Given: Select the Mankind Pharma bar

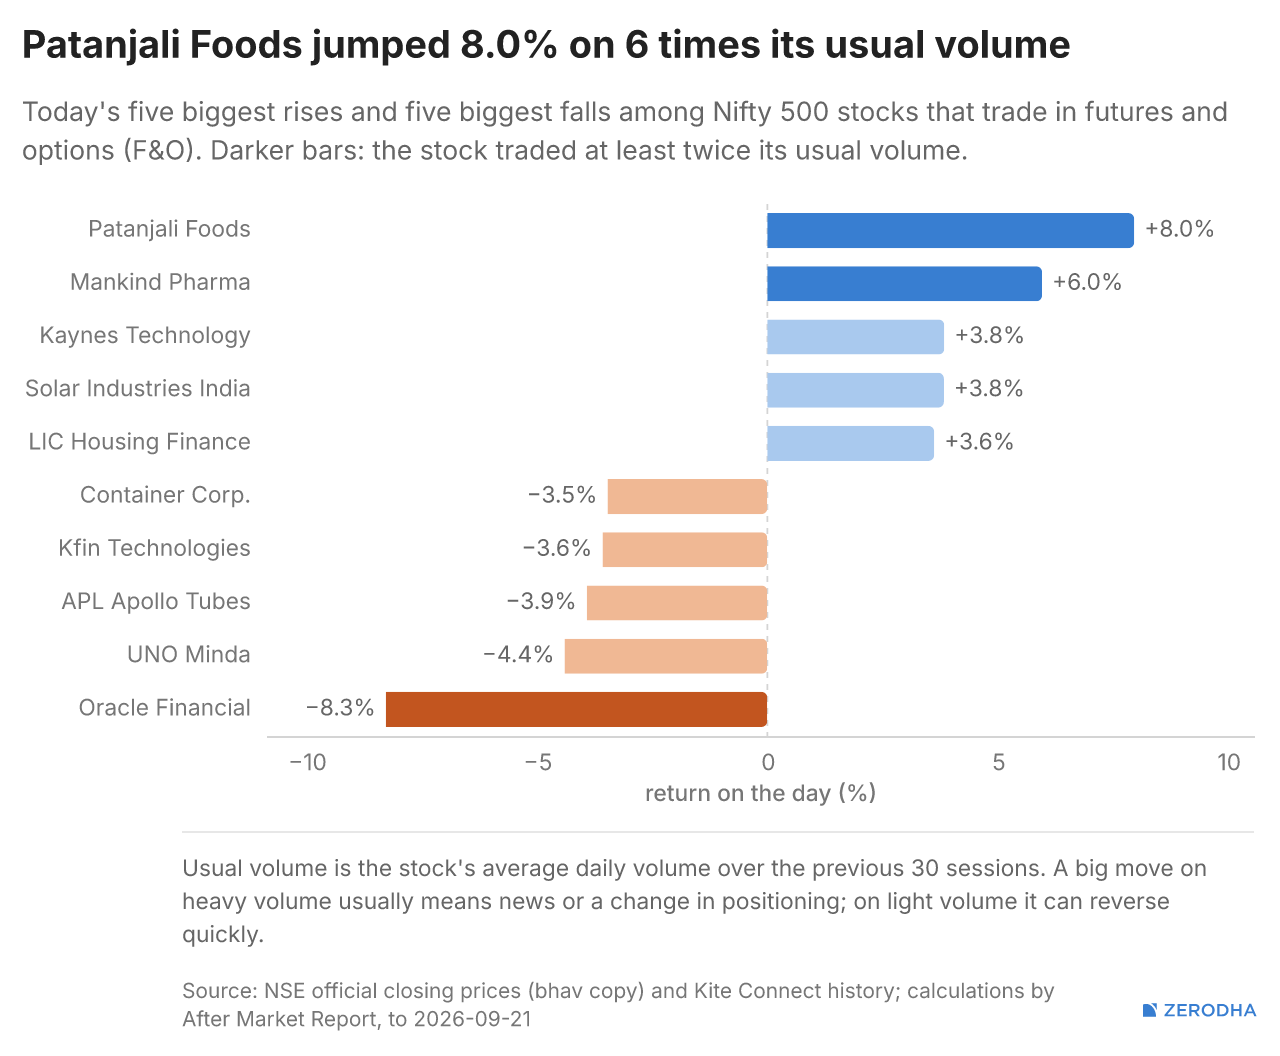Looking at the screenshot, I should 904,284.
